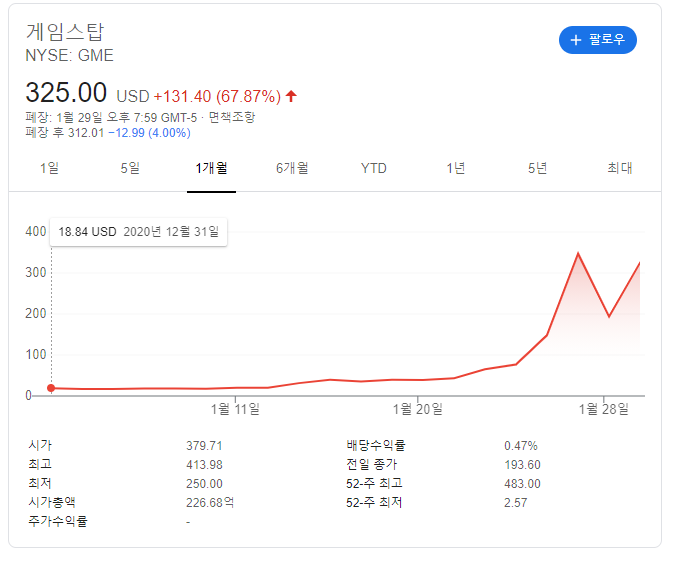Viewport: 677px width, 561px height.
Task: Click the 52-주 최고 value 483.00
Action: (522, 484)
